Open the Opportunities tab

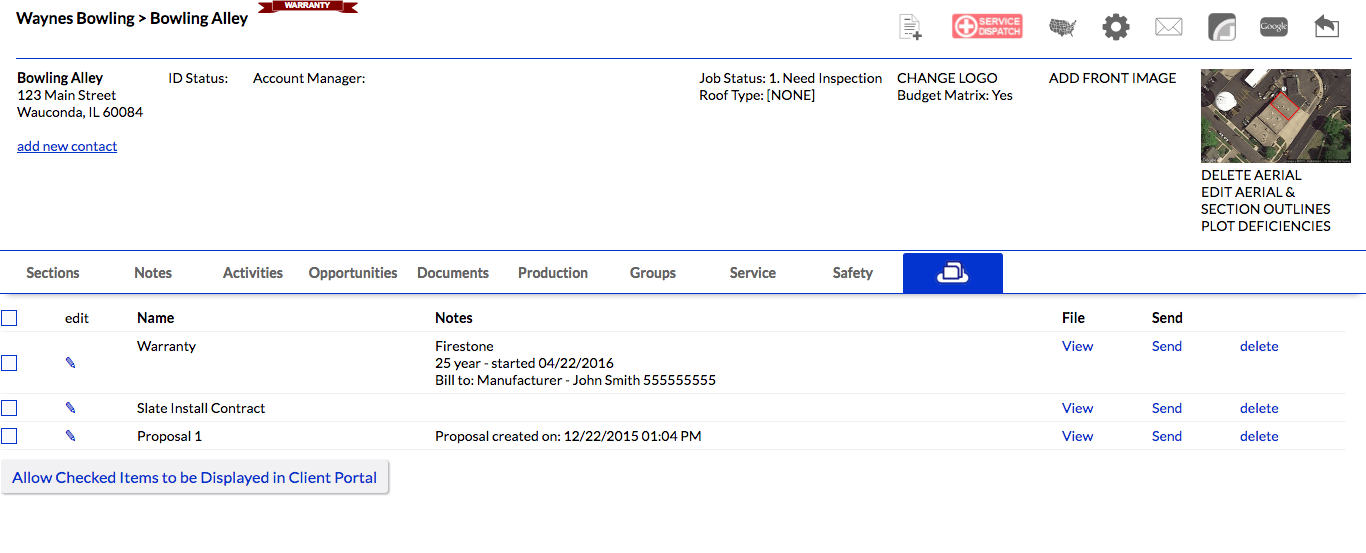pos(353,273)
